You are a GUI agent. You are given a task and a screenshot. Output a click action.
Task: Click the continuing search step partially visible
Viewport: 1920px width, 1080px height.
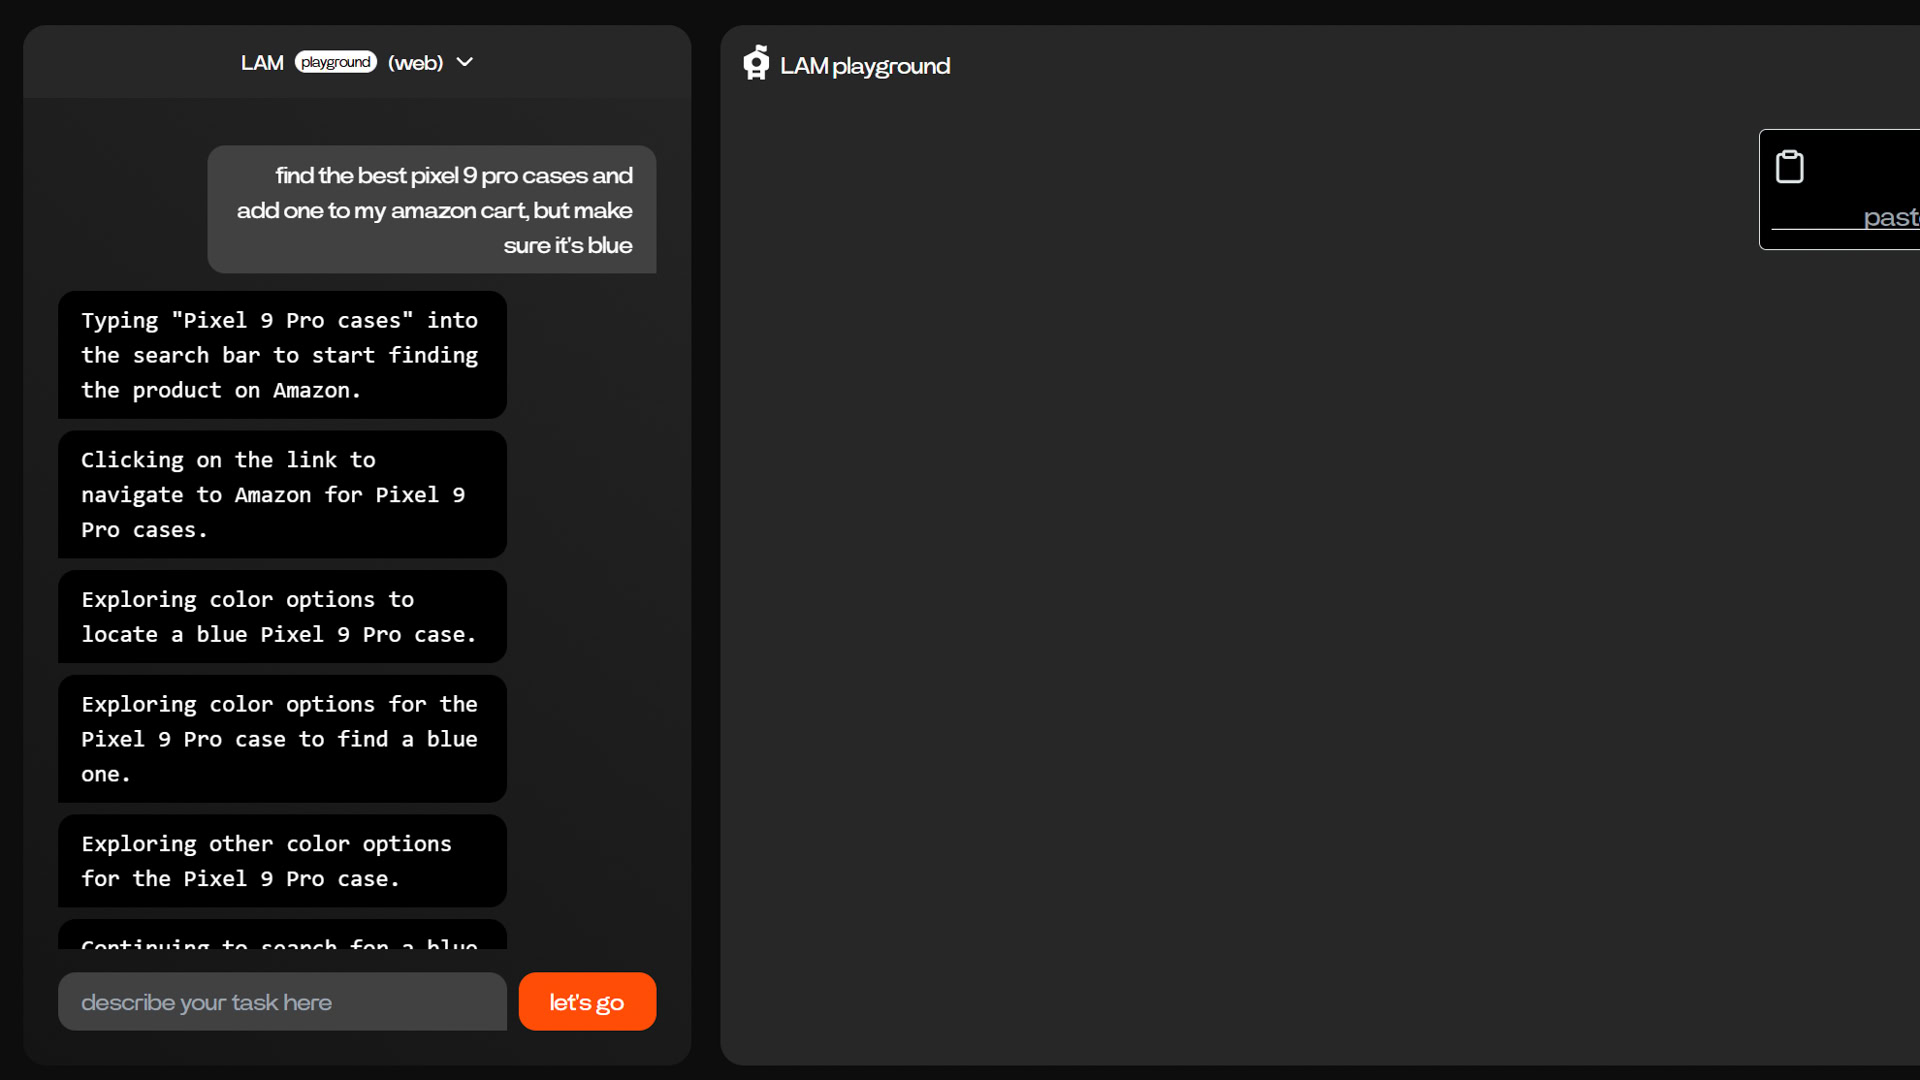[x=281, y=942]
